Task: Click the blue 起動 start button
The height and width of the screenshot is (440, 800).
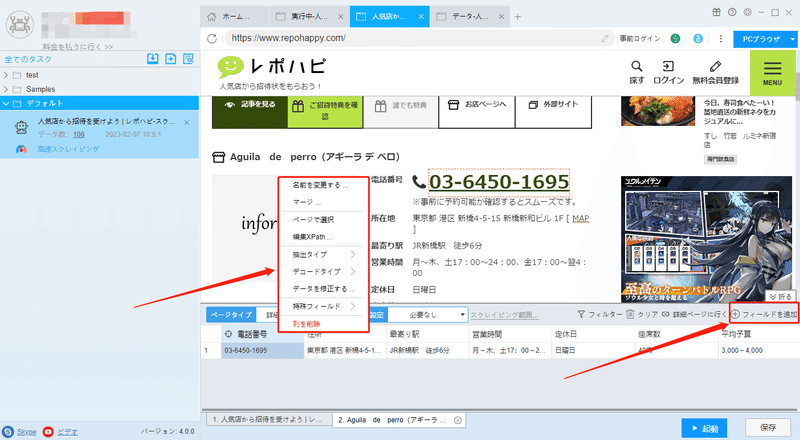Action: [705, 428]
